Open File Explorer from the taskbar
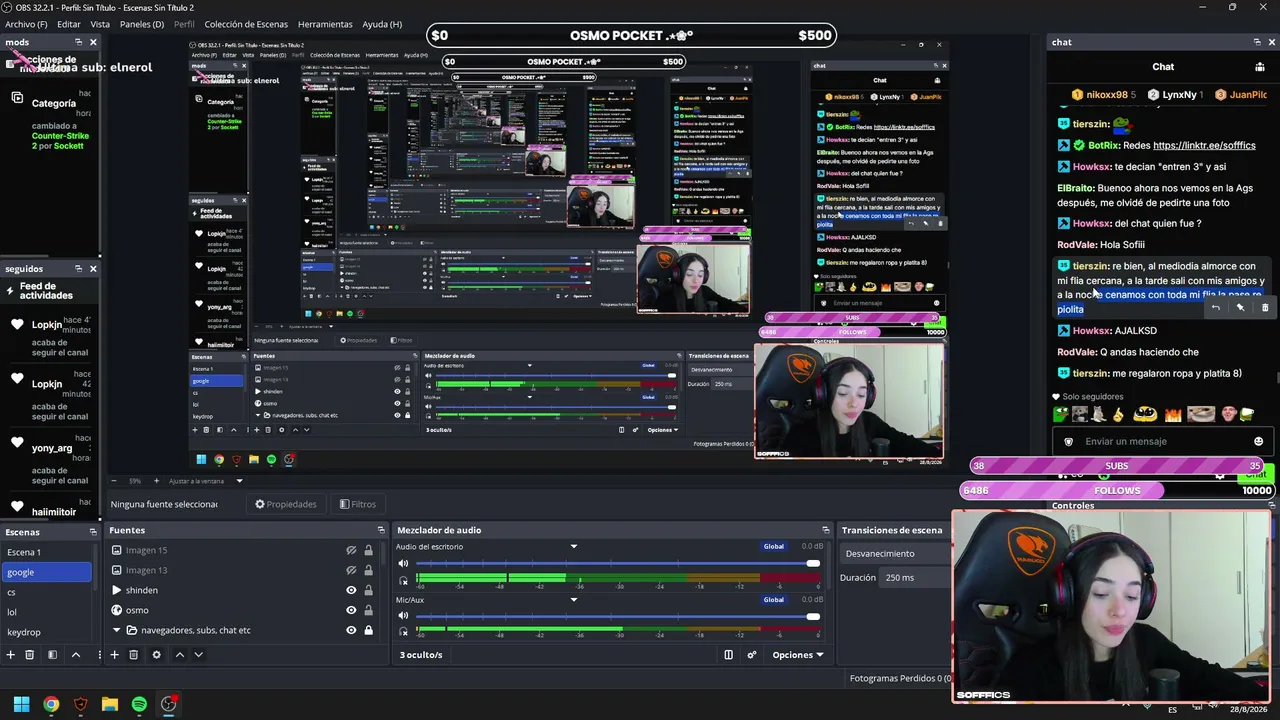The image size is (1280, 720). 110,704
